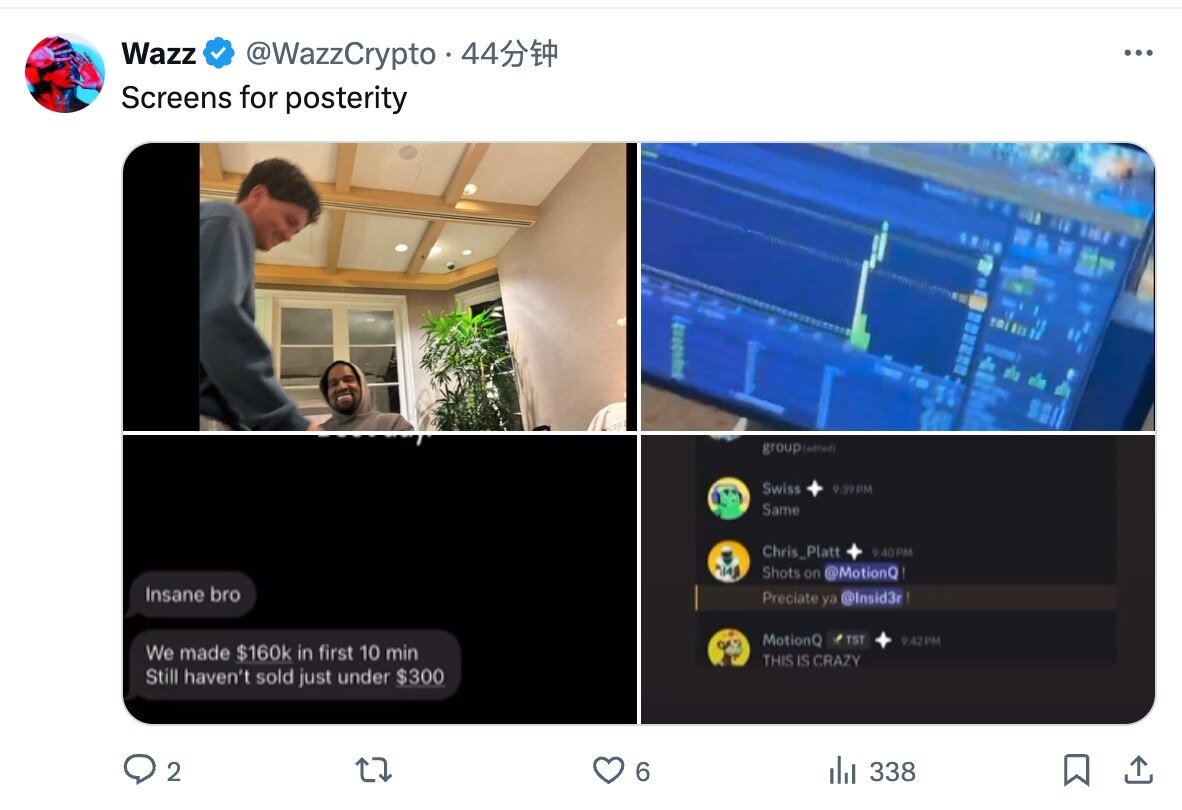This screenshot has width=1182, height=810.
Task: Bookmark this tweet
Action: pyautogui.click(x=1076, y=770)
